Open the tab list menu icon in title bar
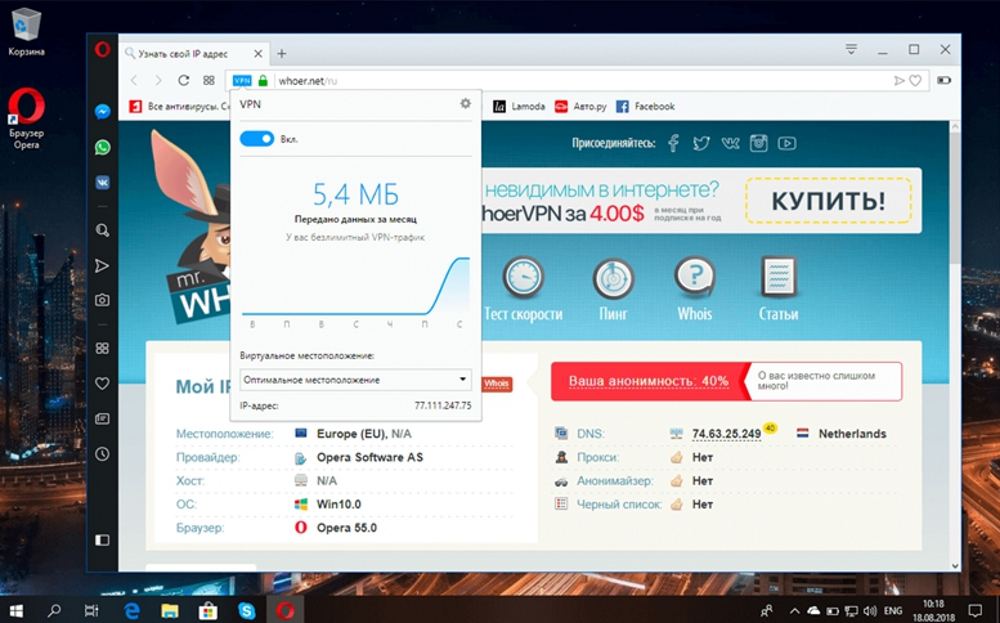Image resolution: width=1000 pixels, height=623 pixels. 851,50
